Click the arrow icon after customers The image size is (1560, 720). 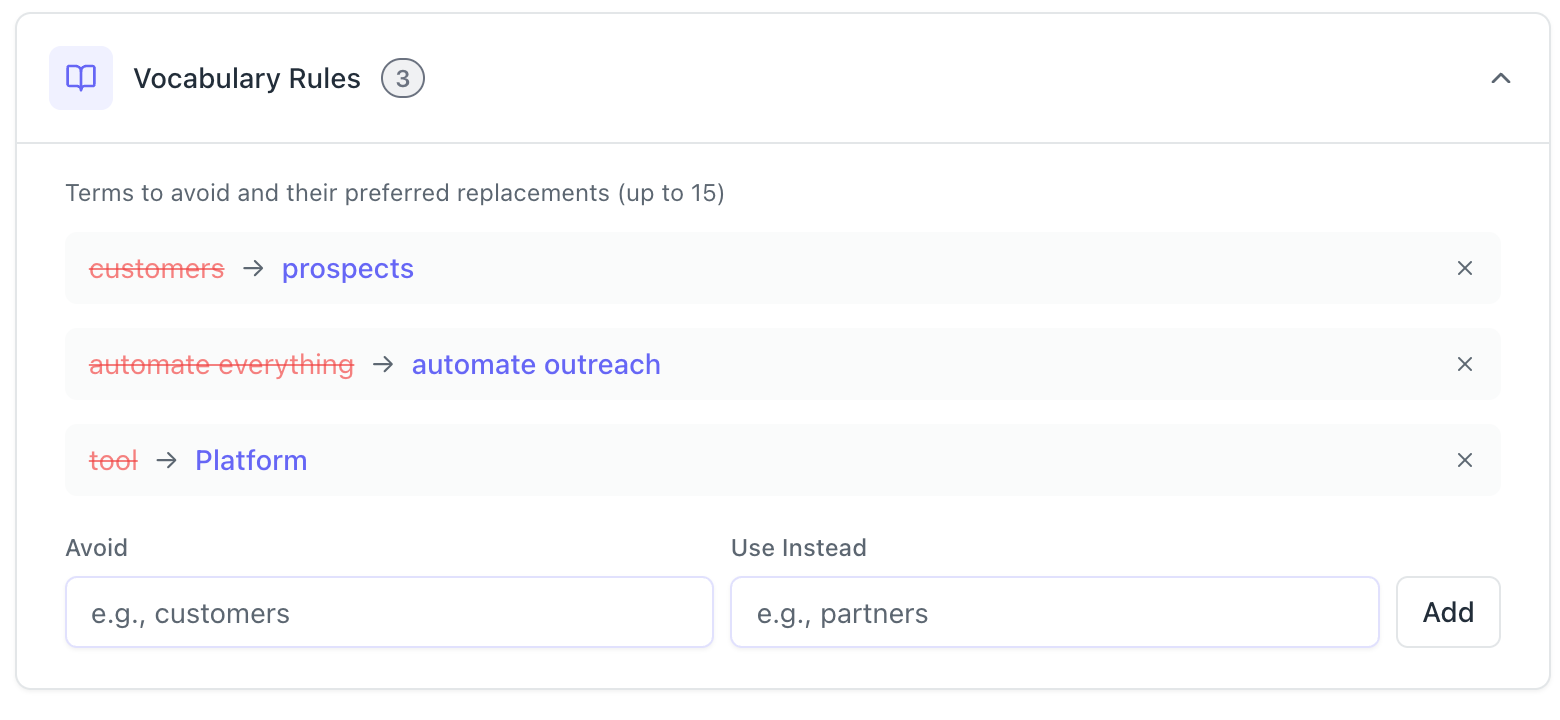tap(253, 268)
